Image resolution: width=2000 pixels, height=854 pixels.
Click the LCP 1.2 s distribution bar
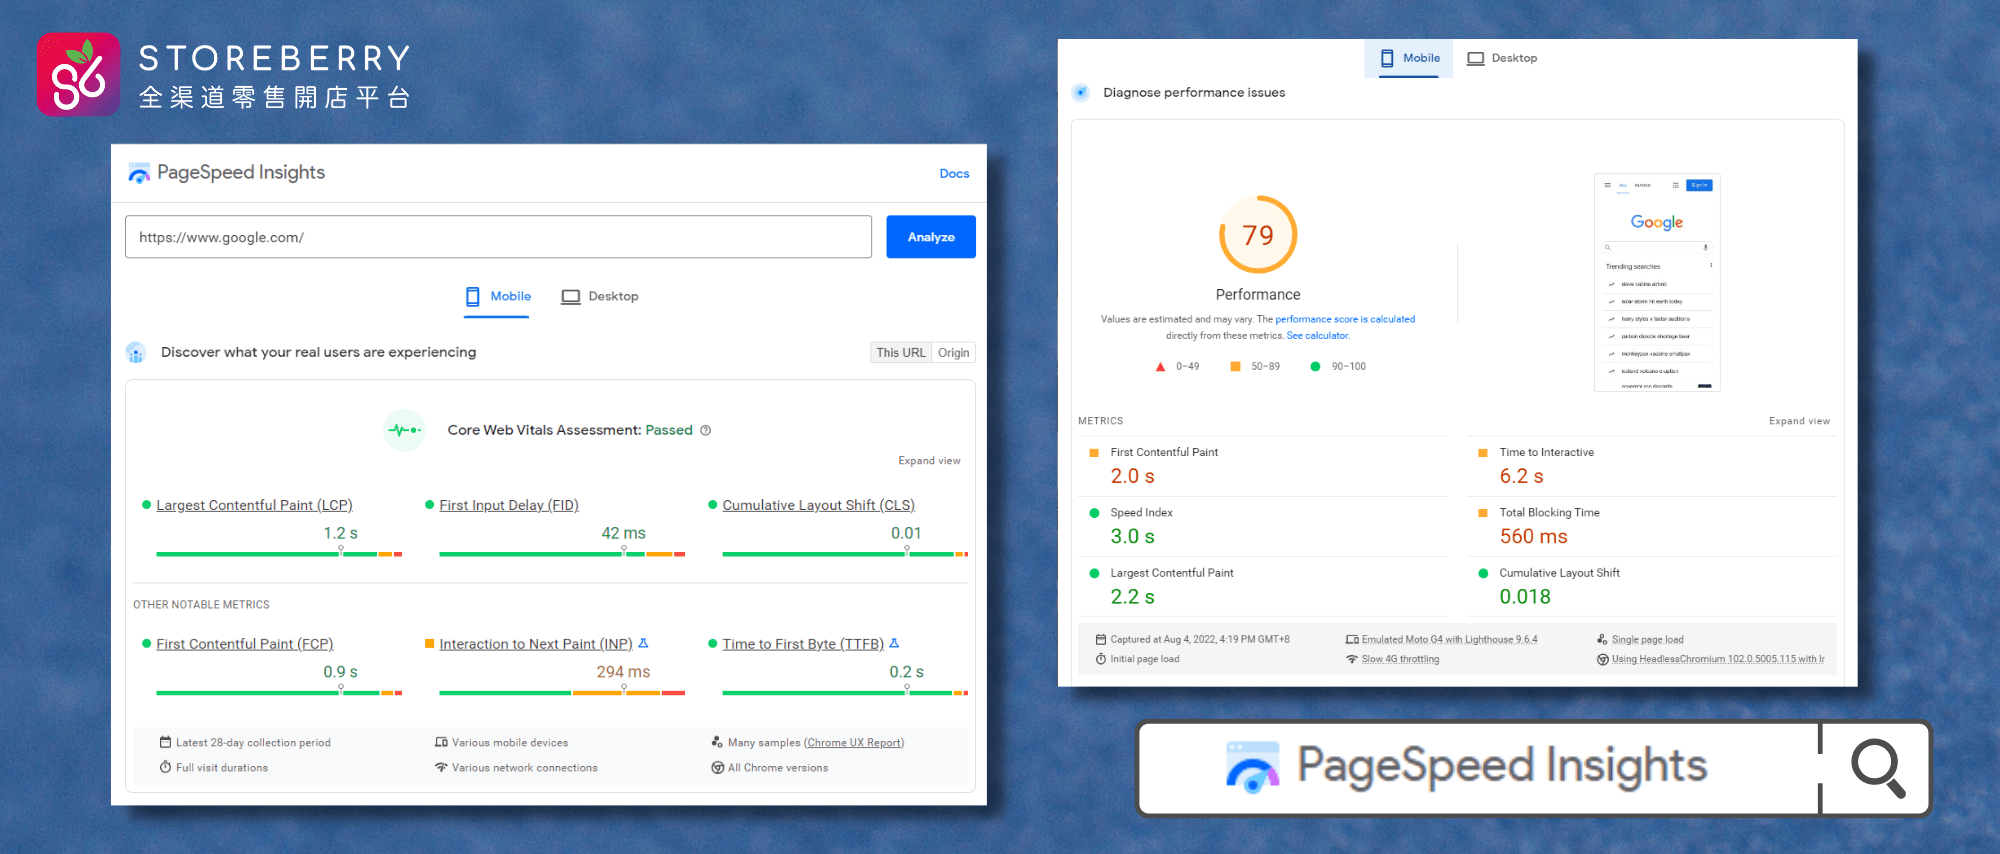(x=279, y=553)
